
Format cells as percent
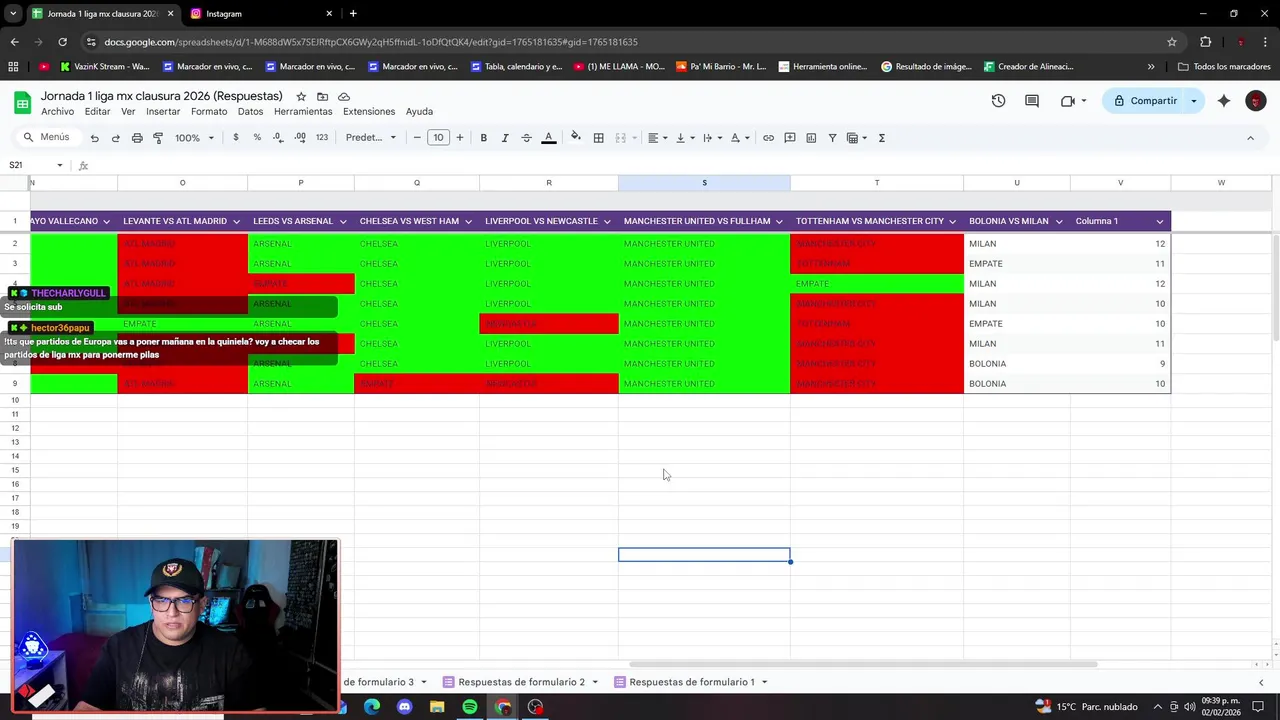257,138
